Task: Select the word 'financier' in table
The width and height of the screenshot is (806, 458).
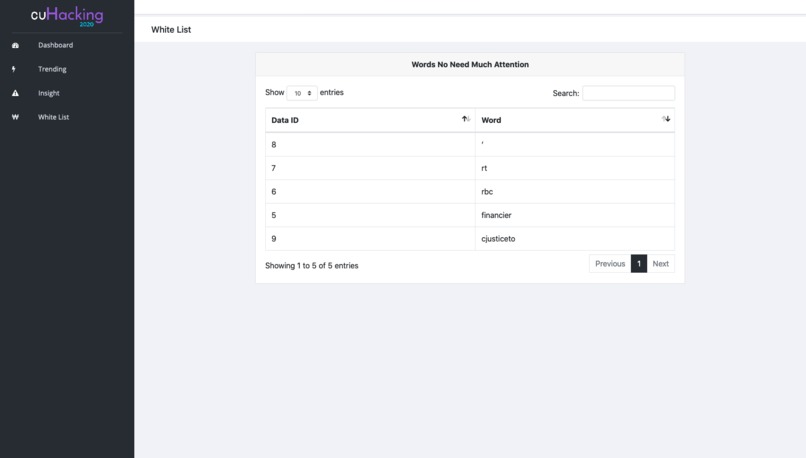Action: tap(496, 215)
